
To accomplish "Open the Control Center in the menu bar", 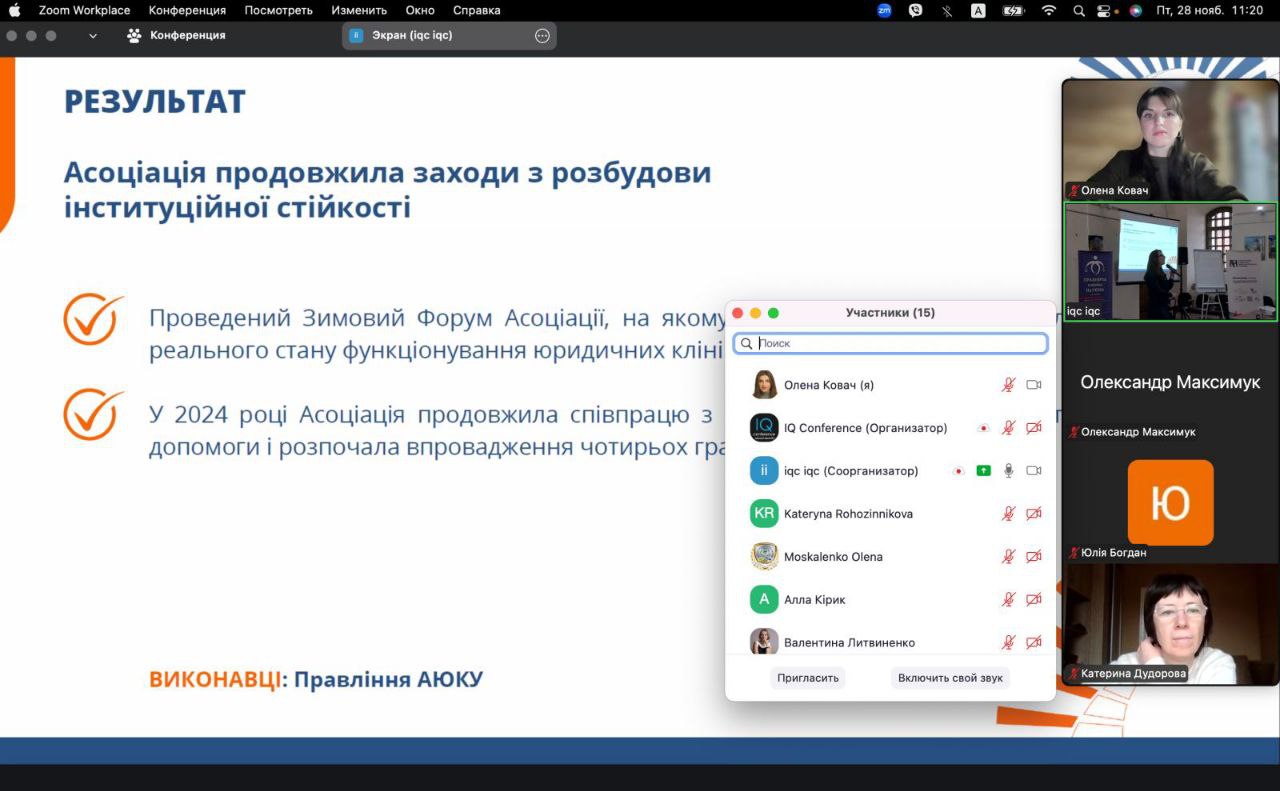I will pyautogui.click(x=1105, y=10).
